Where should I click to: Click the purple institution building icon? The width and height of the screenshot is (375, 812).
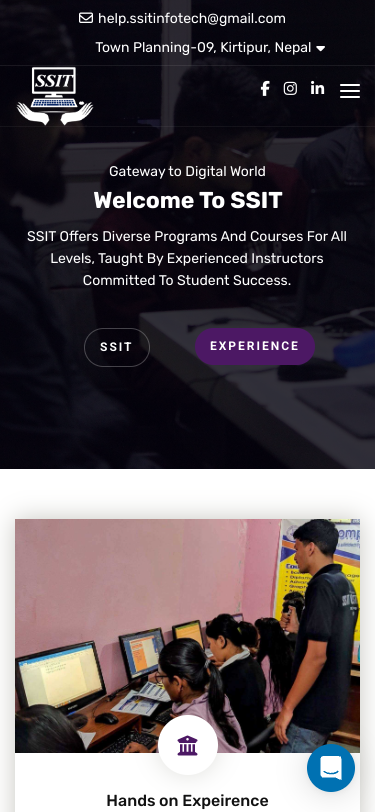click(x=188, y=745)
